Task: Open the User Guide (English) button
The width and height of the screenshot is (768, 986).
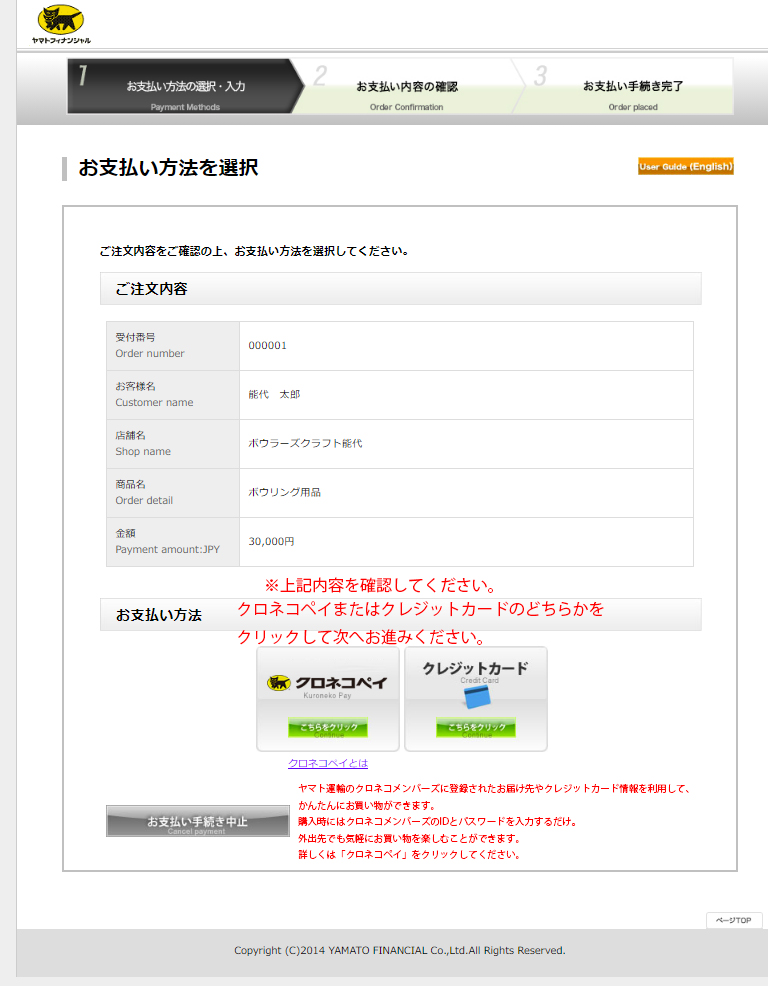Action: pos(686,167)
